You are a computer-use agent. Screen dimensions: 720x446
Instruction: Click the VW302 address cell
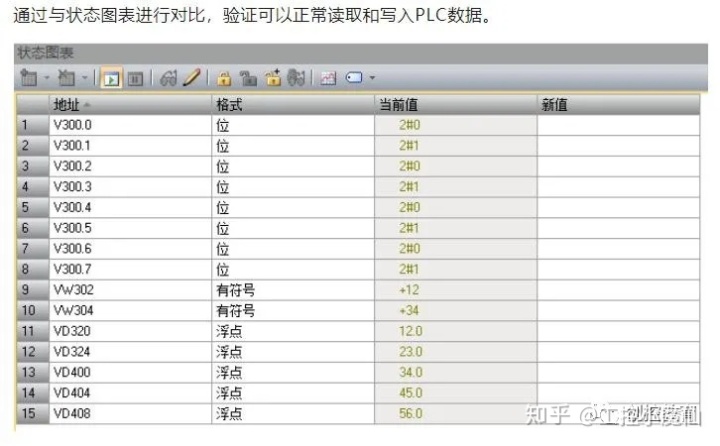[130, 290]
